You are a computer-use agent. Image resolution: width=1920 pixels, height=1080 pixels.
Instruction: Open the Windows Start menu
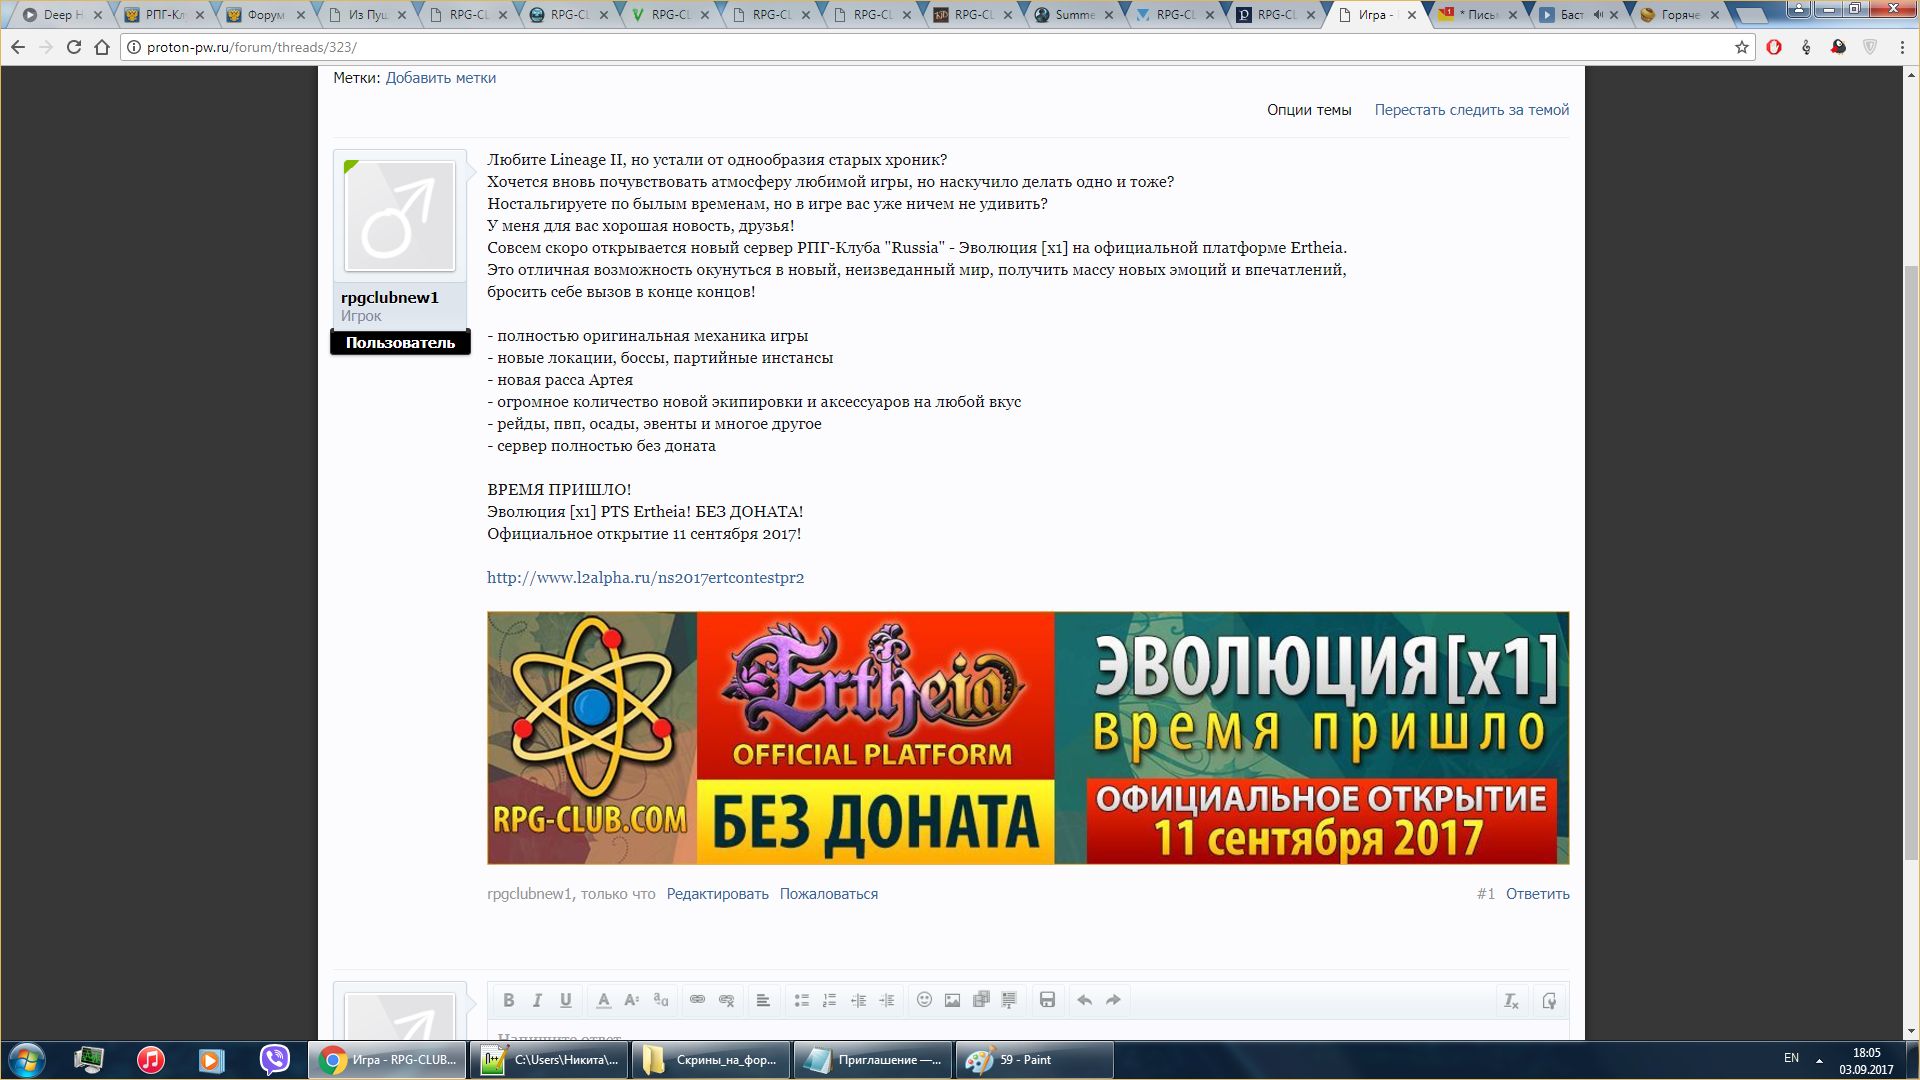[x=27, y=1060]
